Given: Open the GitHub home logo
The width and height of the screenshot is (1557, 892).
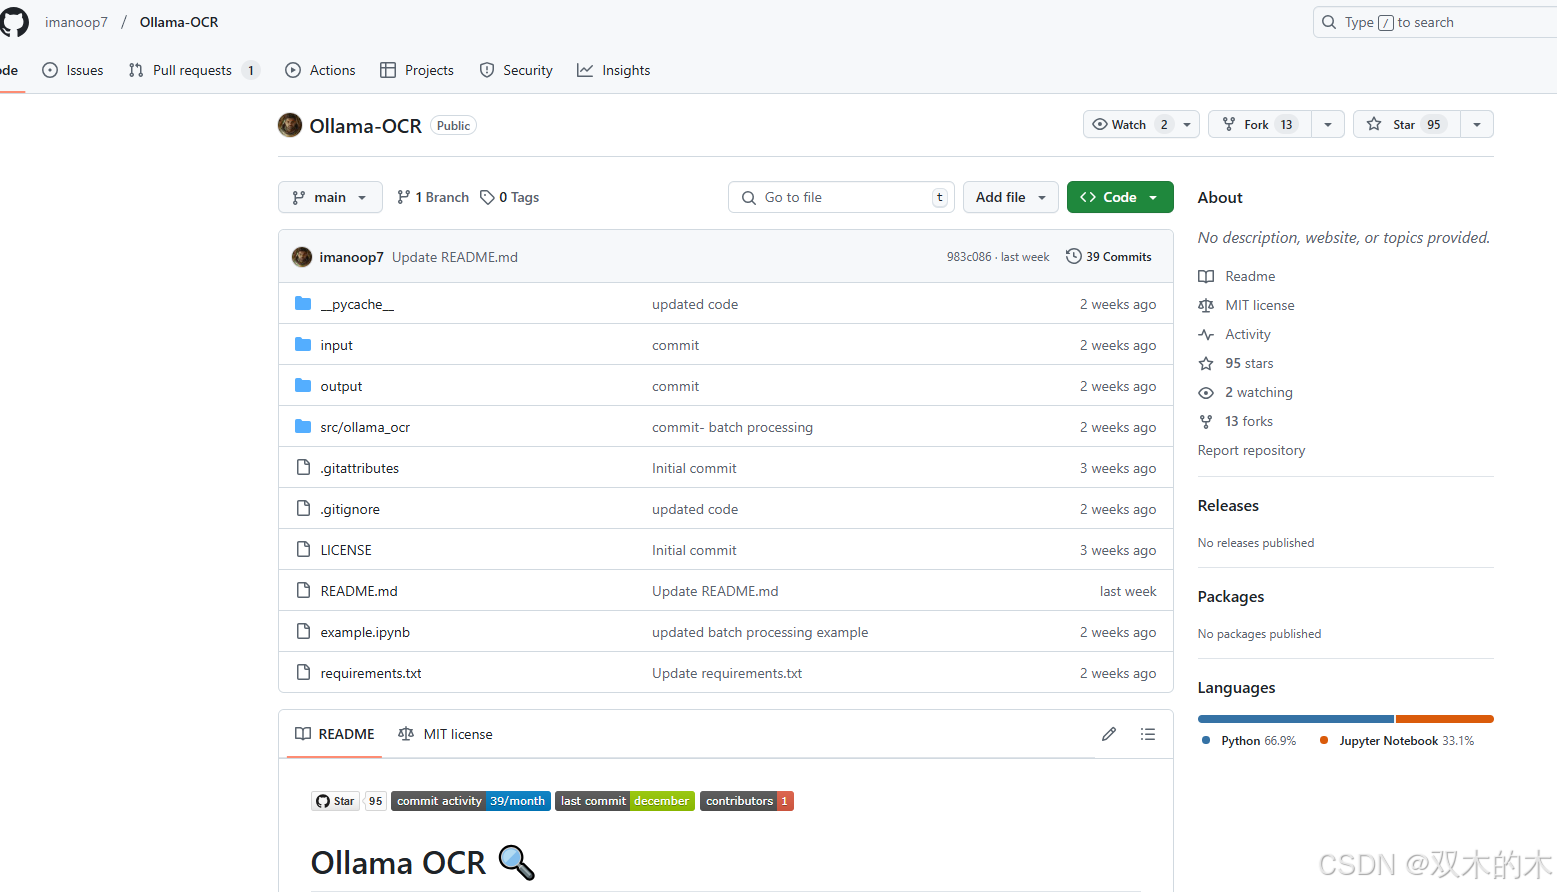Looking at the screenshot, I should (14, 22).
